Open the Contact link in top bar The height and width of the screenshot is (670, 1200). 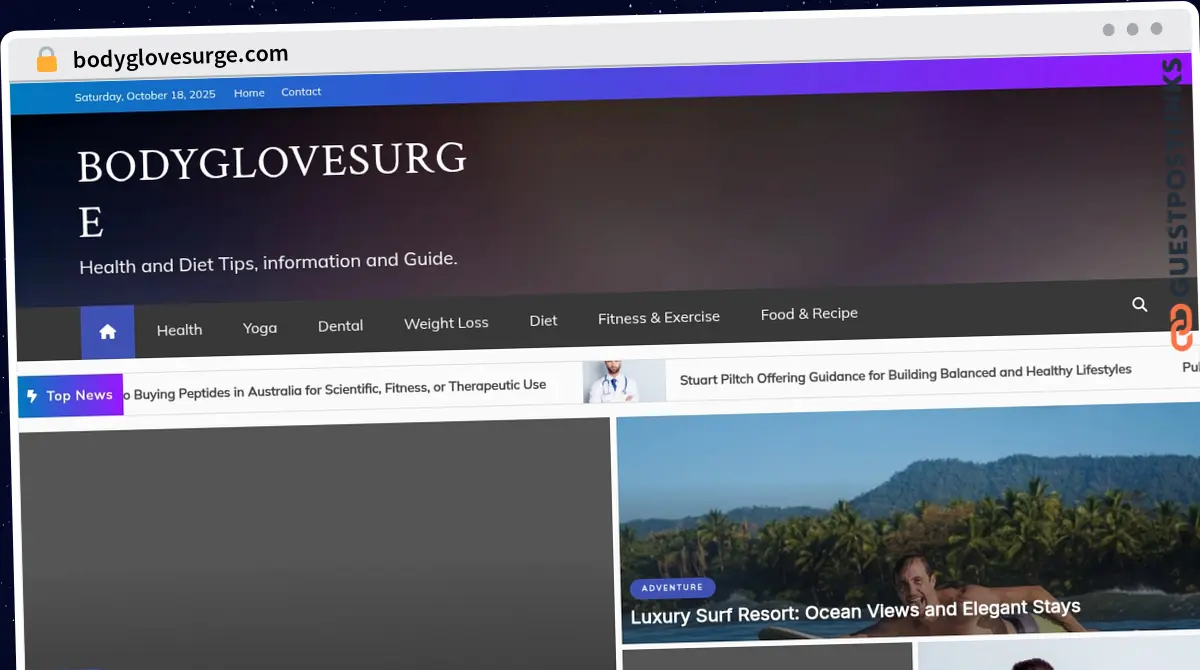tap(301, 92)
